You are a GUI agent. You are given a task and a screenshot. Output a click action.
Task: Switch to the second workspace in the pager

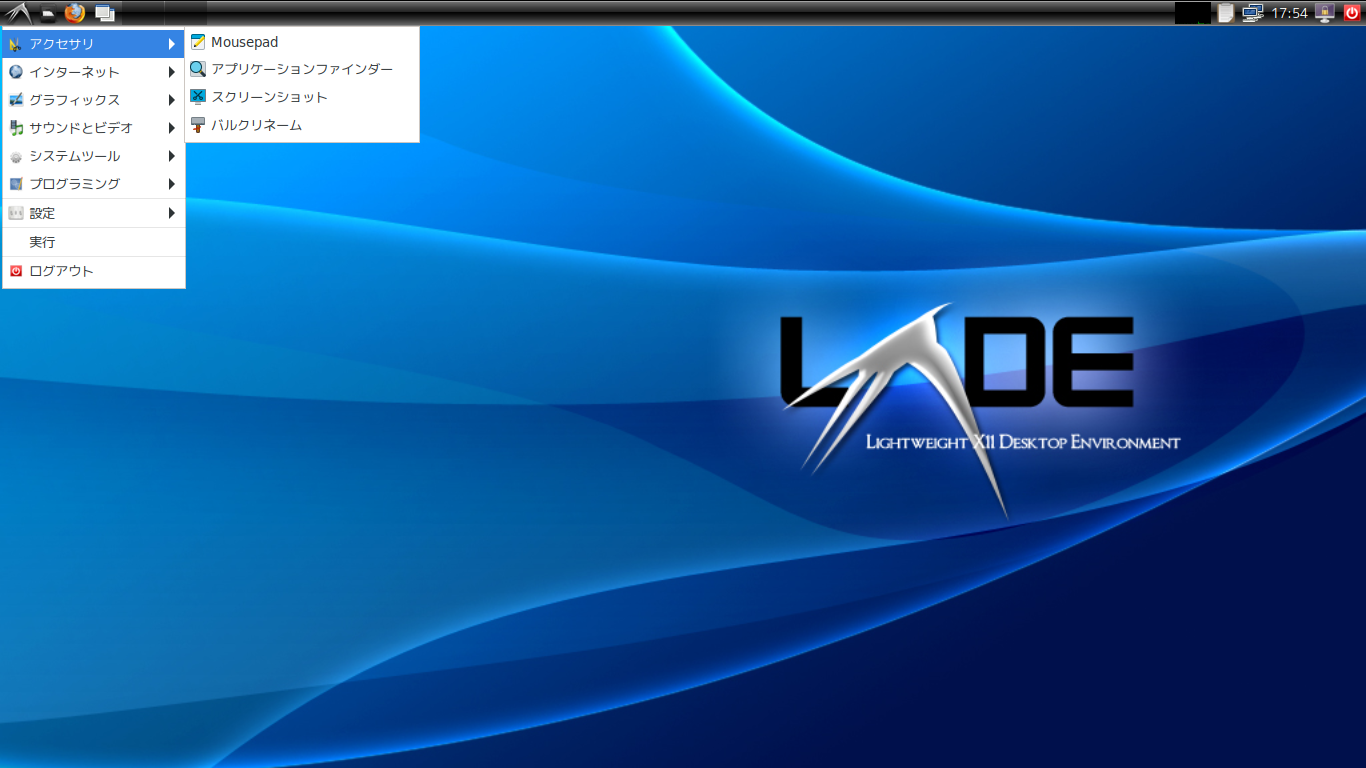pos(186,13)
